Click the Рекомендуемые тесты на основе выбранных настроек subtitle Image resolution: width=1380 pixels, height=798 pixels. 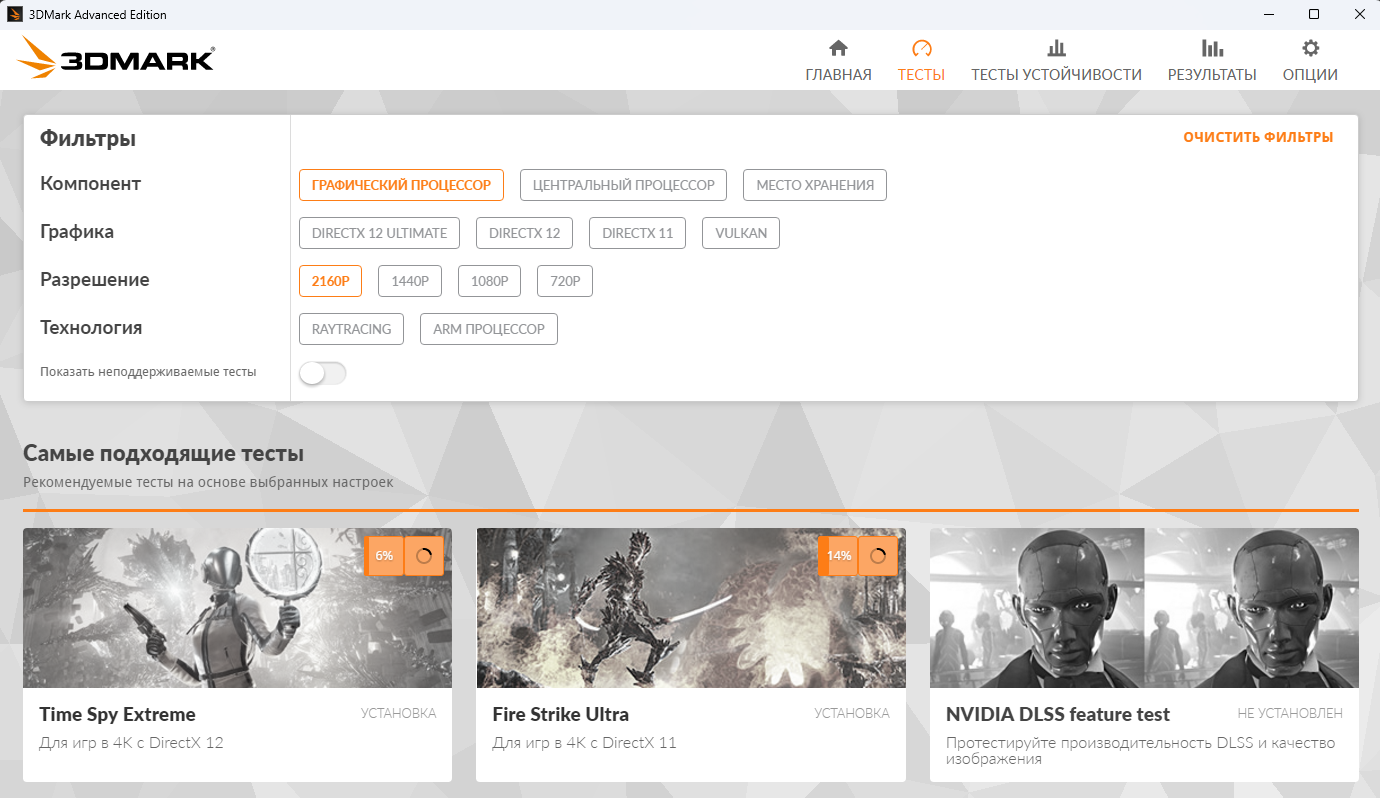208,483
